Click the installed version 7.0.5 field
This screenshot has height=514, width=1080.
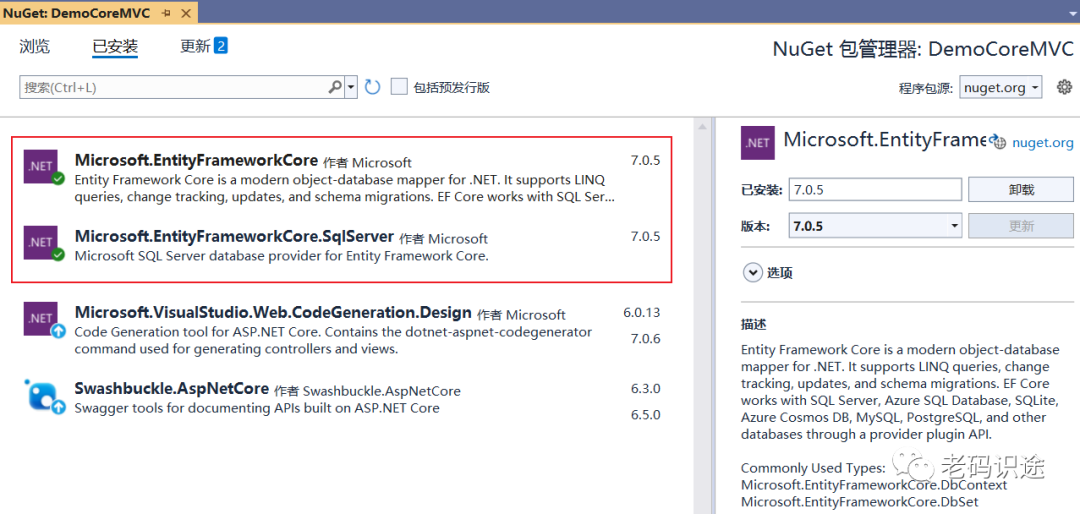pyautogui.click(x=875, y=189)
